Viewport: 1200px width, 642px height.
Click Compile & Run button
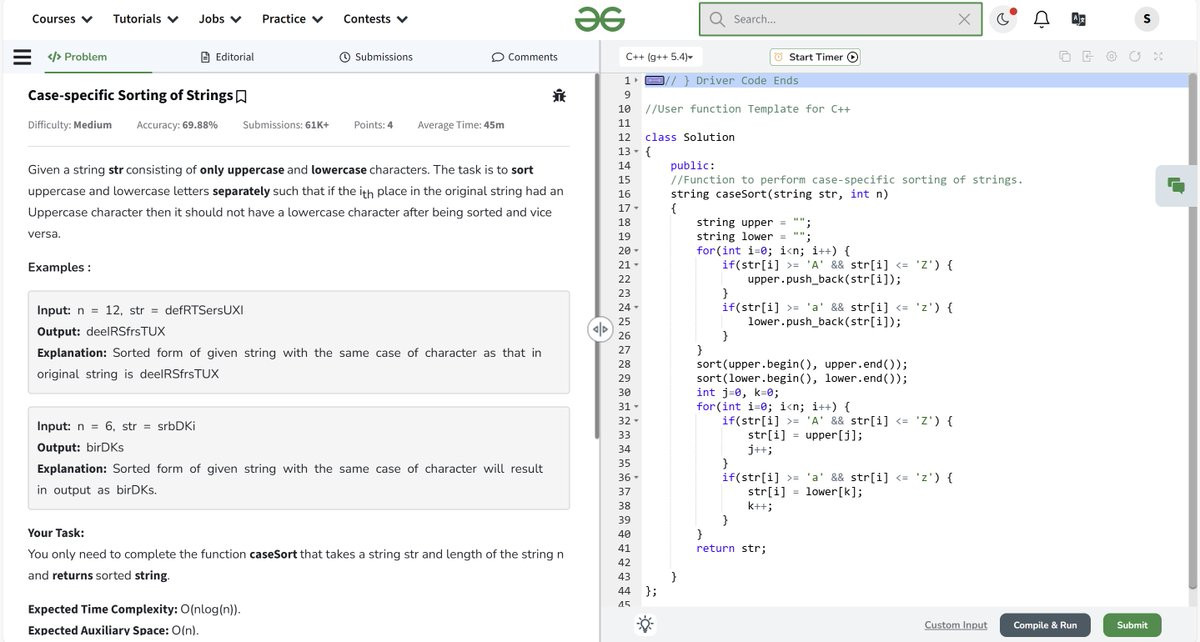(x=1045, y=625)
